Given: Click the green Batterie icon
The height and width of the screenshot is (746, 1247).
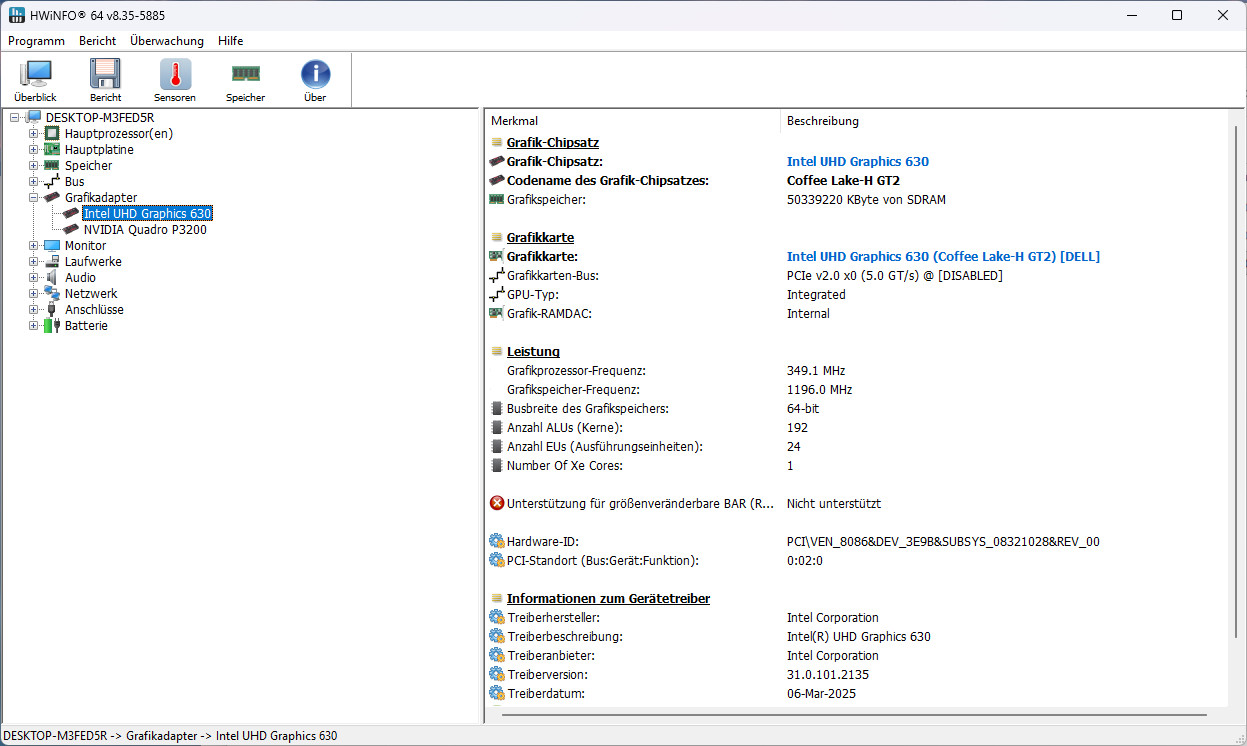Looking at the screenshot, I should tap(52, 326).
